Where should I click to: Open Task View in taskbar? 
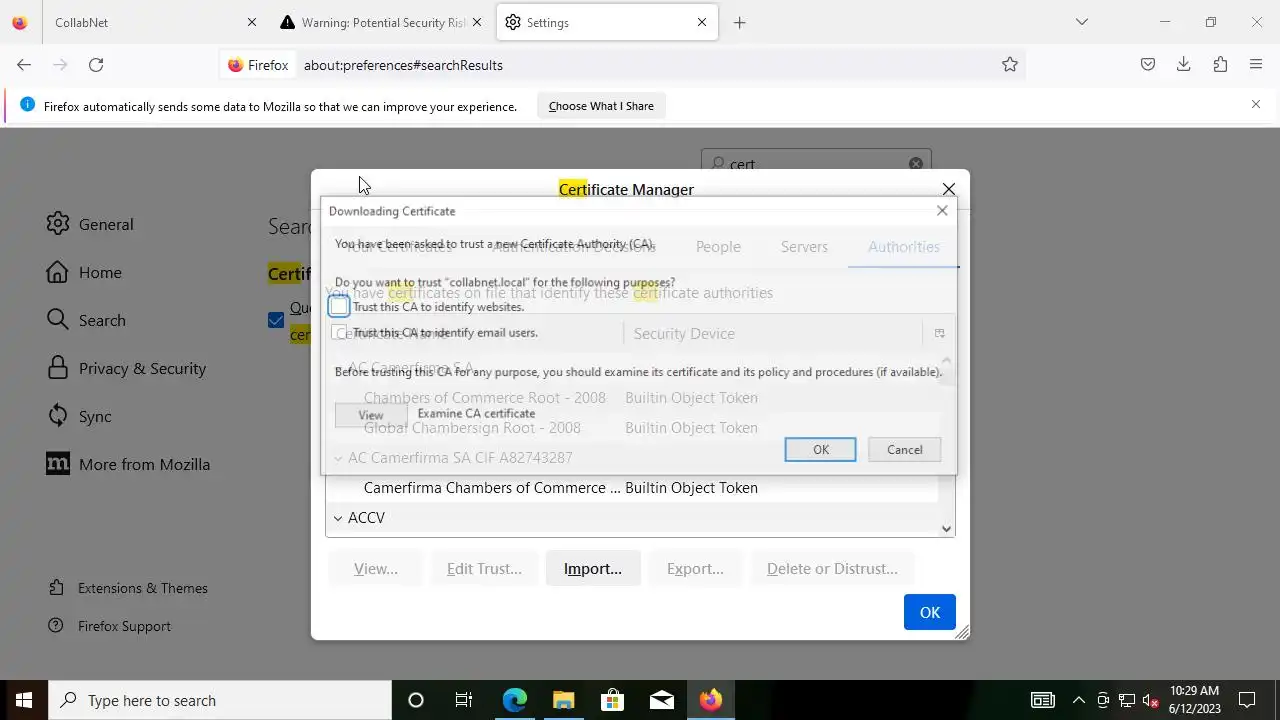pos(464,700)
